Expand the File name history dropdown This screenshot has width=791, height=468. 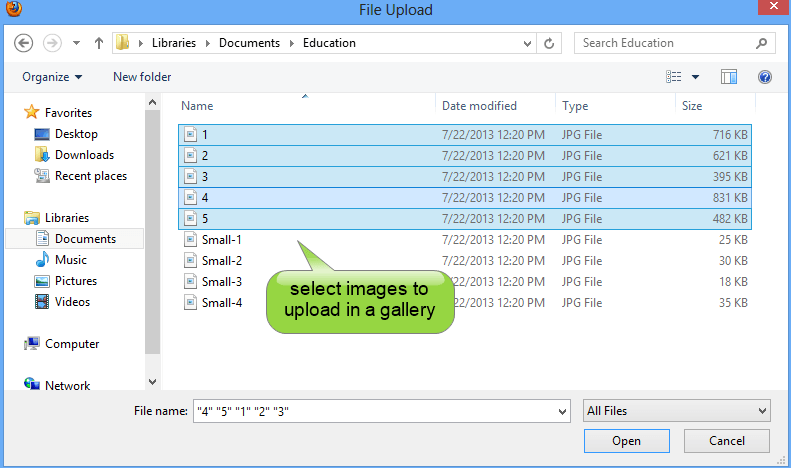561,411
